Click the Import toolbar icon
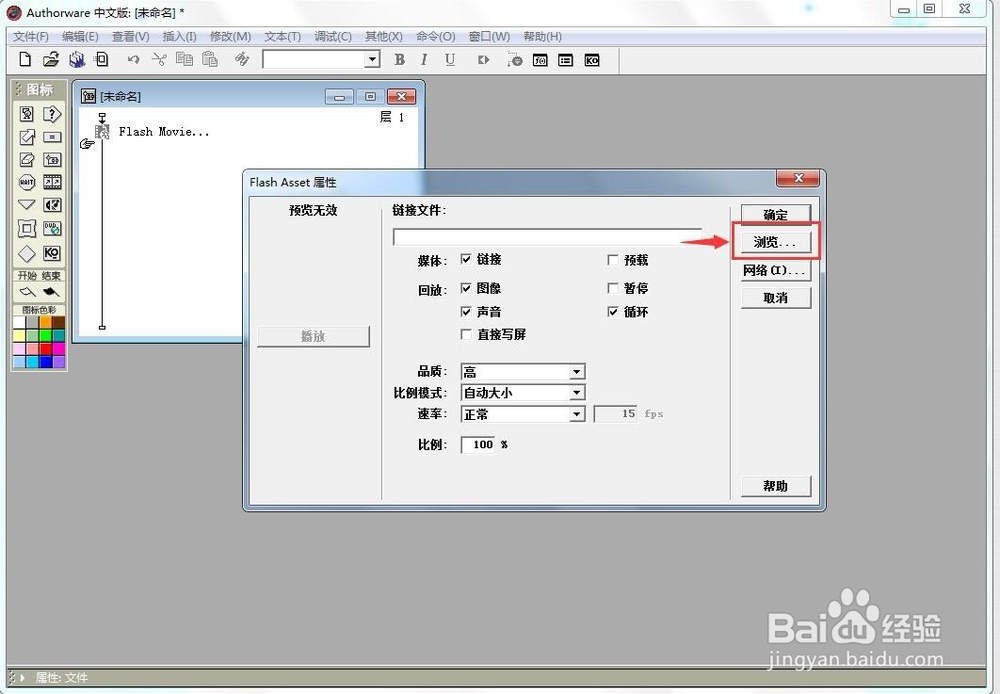The image size is (1000, 694). tap(101, 59)
